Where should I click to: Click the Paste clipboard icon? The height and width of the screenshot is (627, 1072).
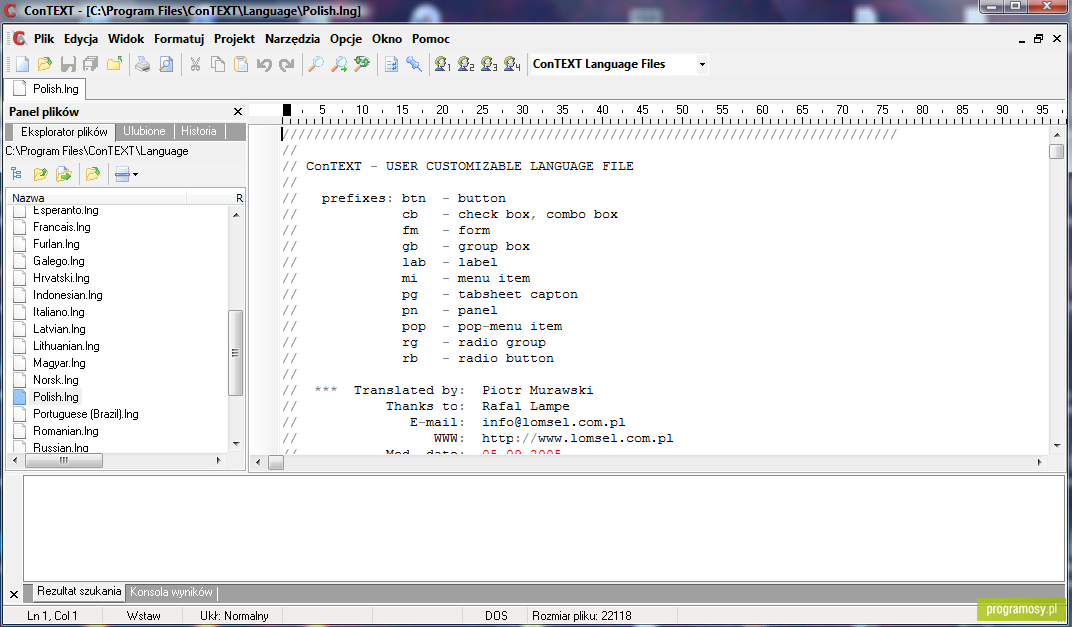click(x=241, y=64)
